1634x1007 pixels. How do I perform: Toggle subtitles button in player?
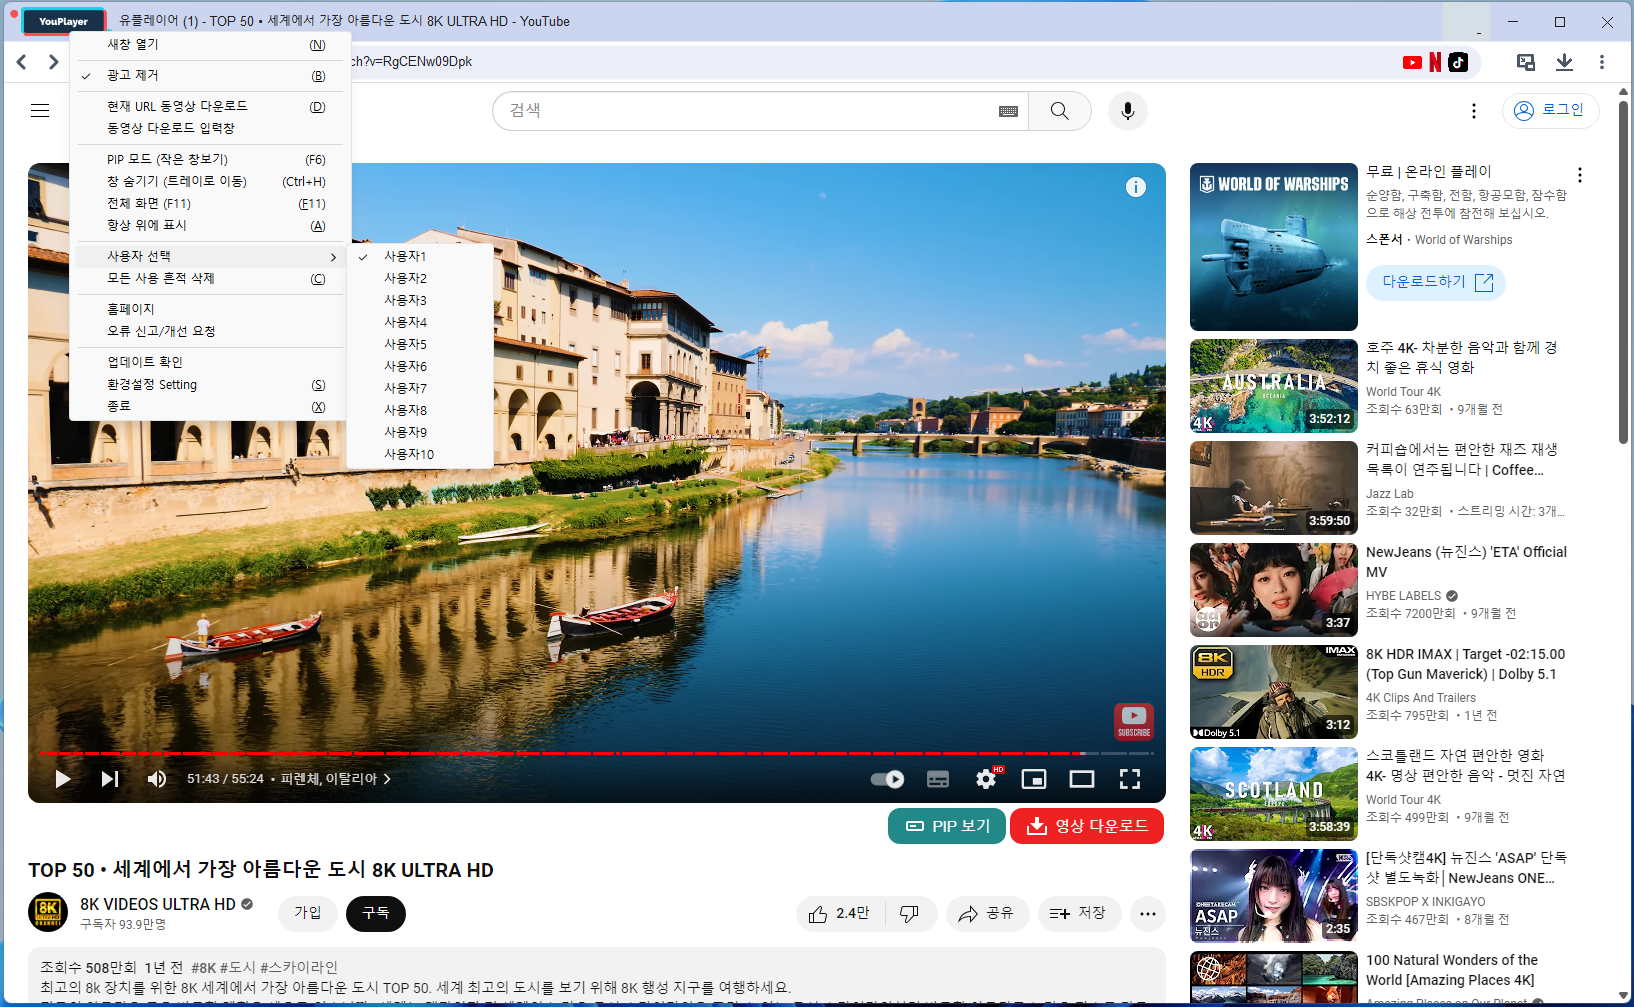(938, 779)
